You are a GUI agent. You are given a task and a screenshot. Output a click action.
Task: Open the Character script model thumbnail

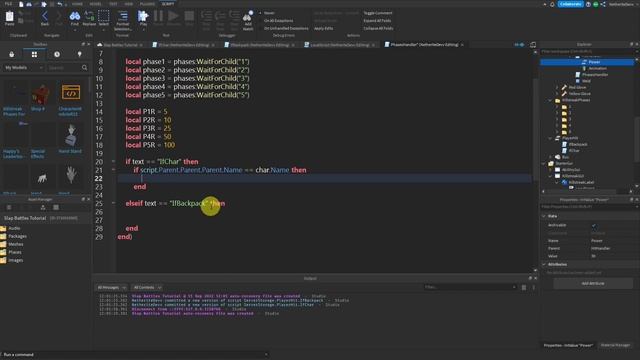pos(71,93)
